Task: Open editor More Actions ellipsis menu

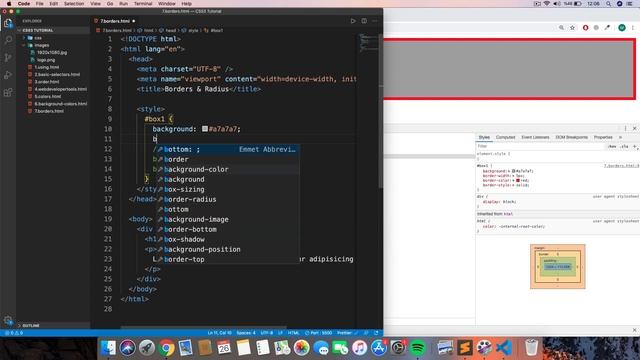Action: [x=375, y=21]
